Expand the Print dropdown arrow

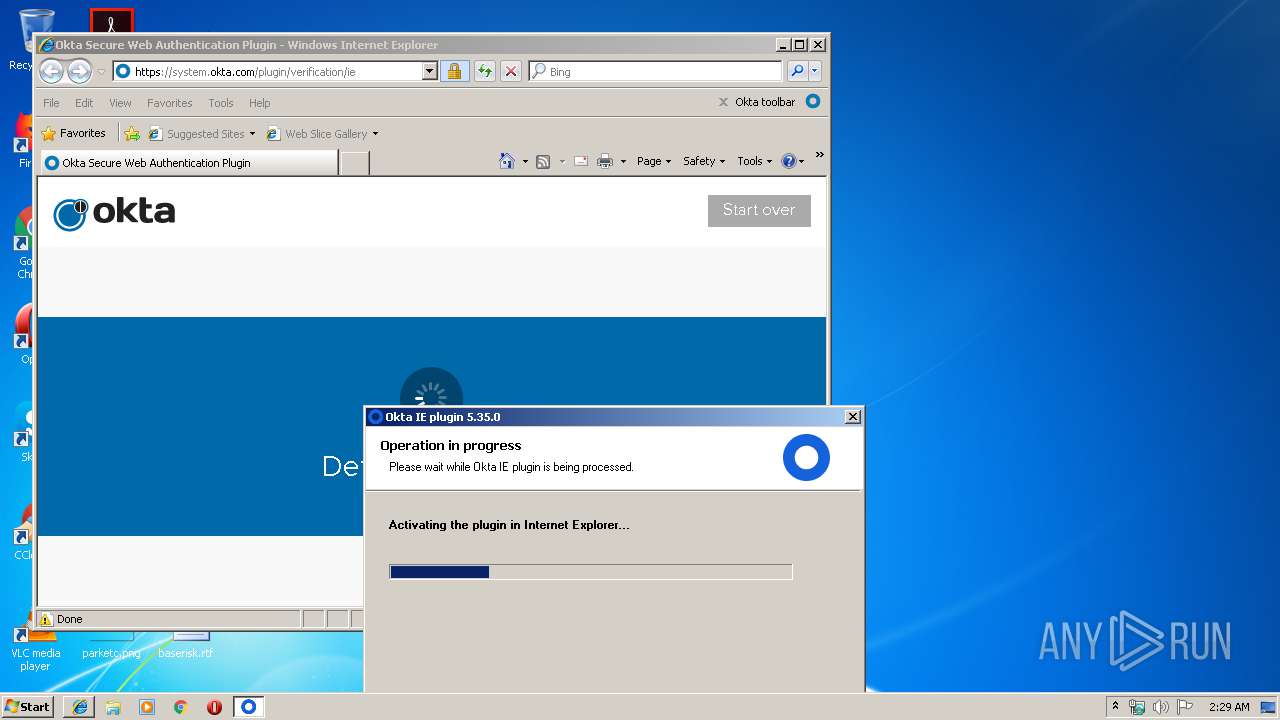tap(623, 161)
